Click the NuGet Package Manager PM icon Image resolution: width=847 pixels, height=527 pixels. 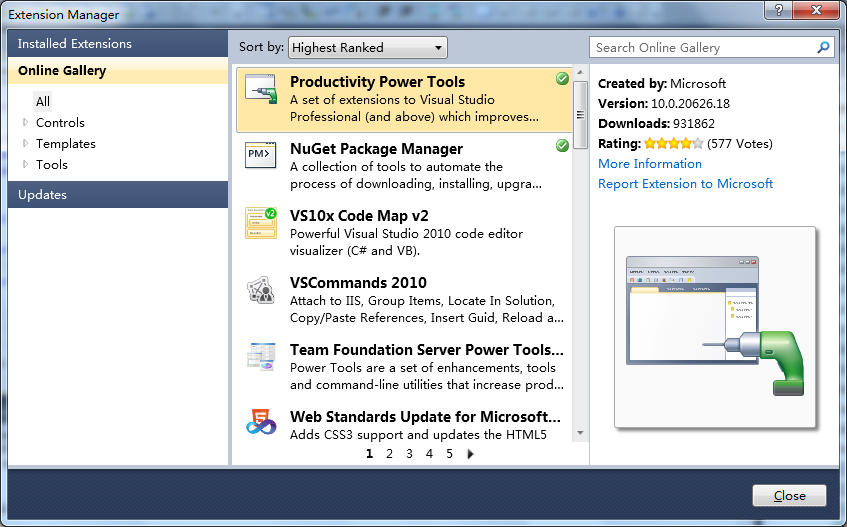pyautogui.click(x=260, y=155)
